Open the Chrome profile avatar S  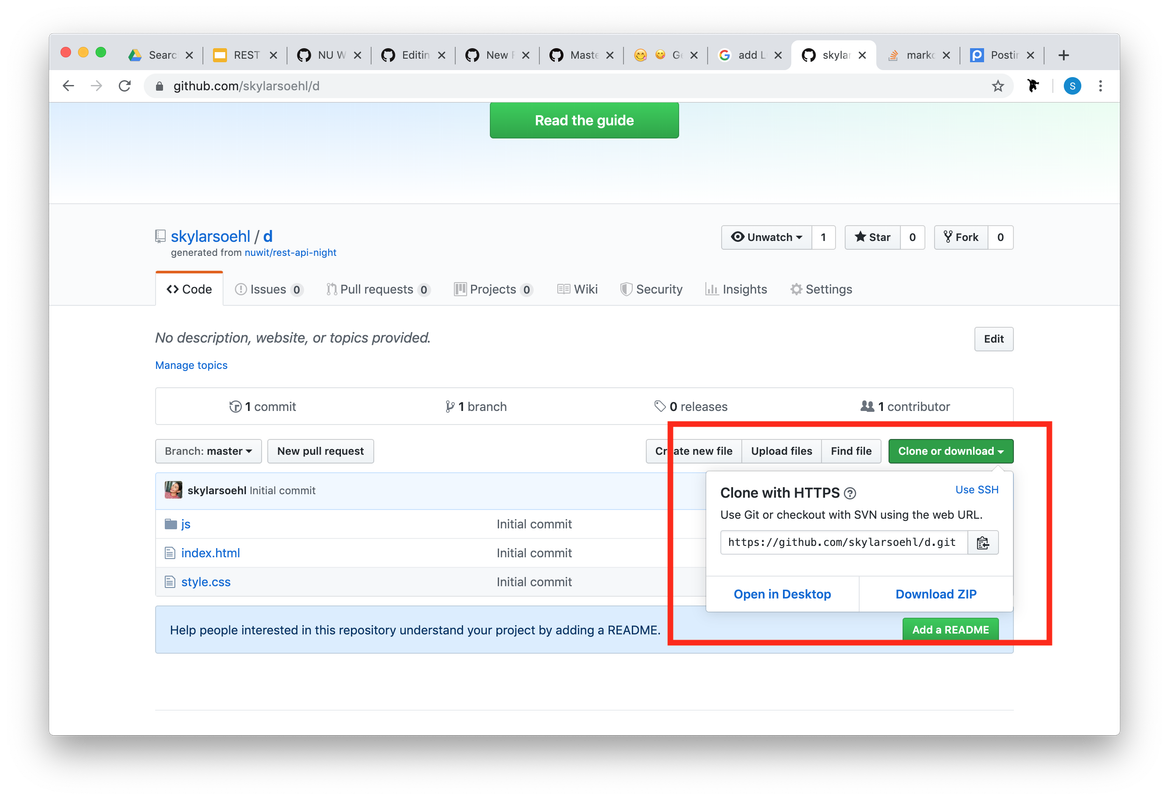coord(1072,86)
